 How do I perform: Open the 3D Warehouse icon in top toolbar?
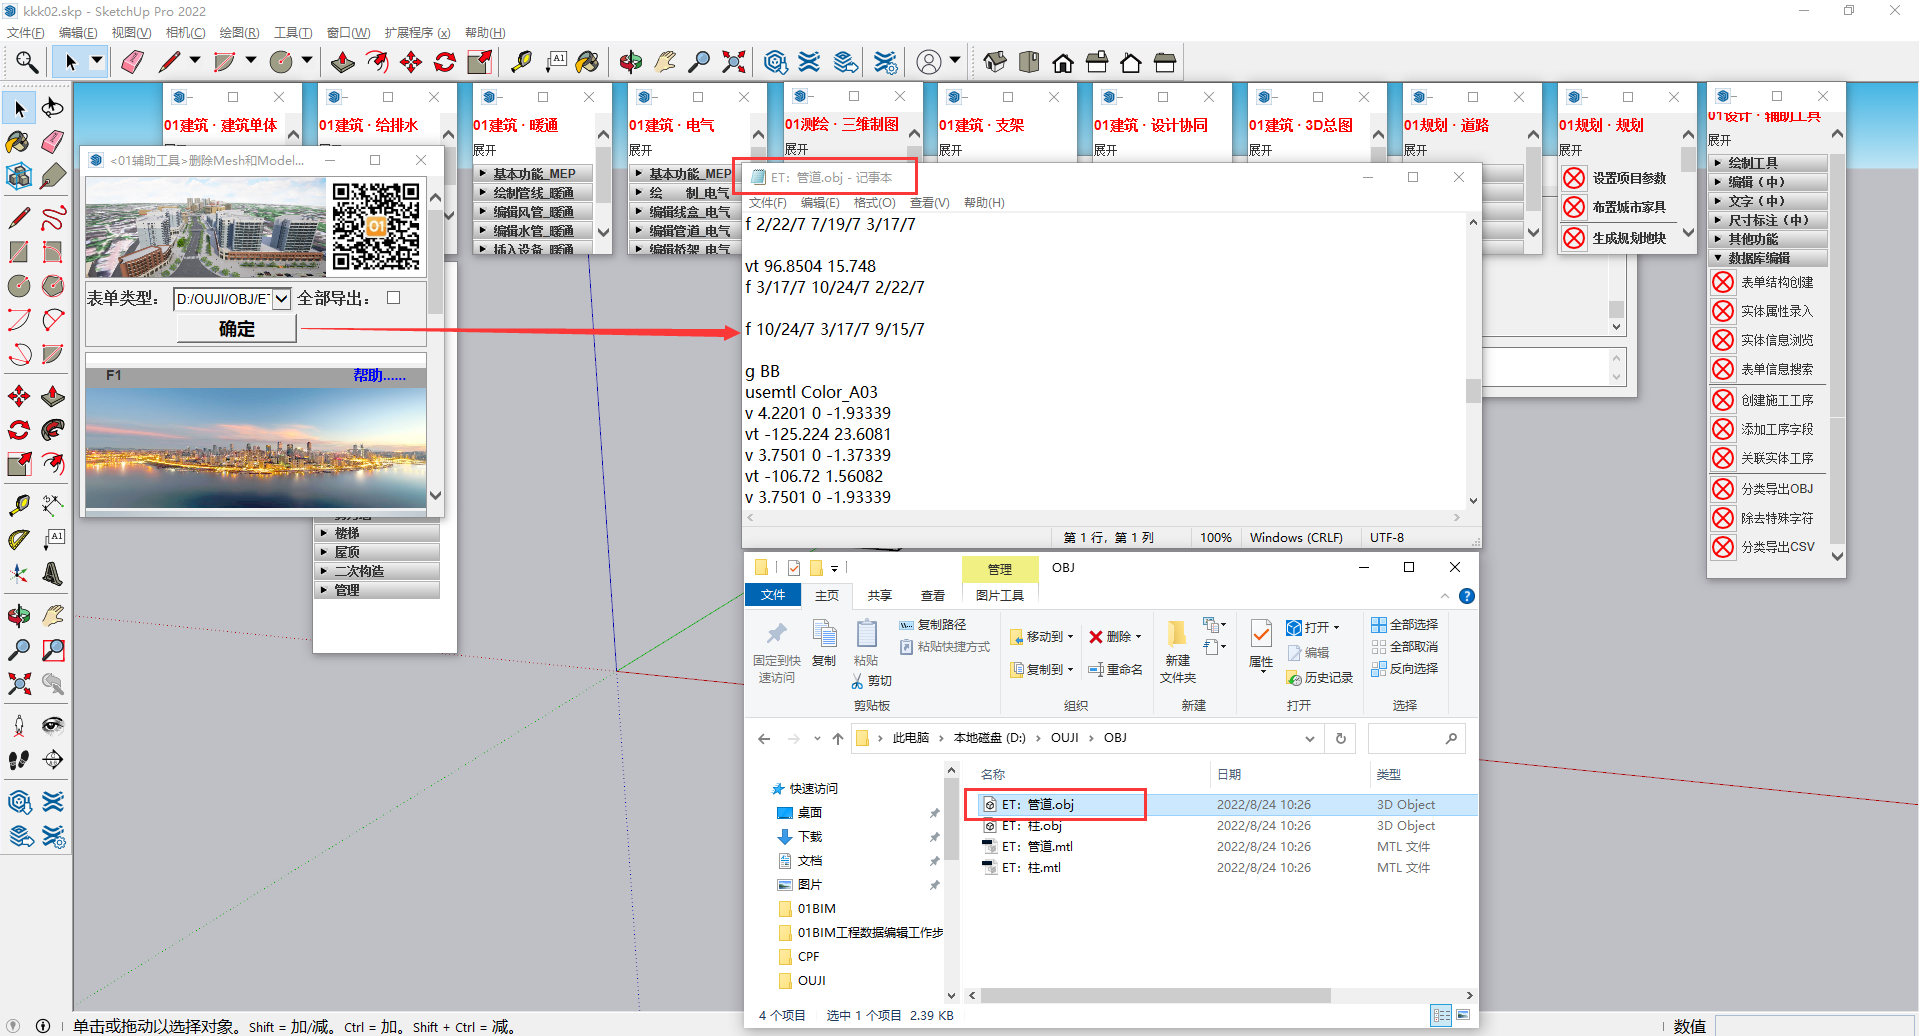click(x=776, y=62)
